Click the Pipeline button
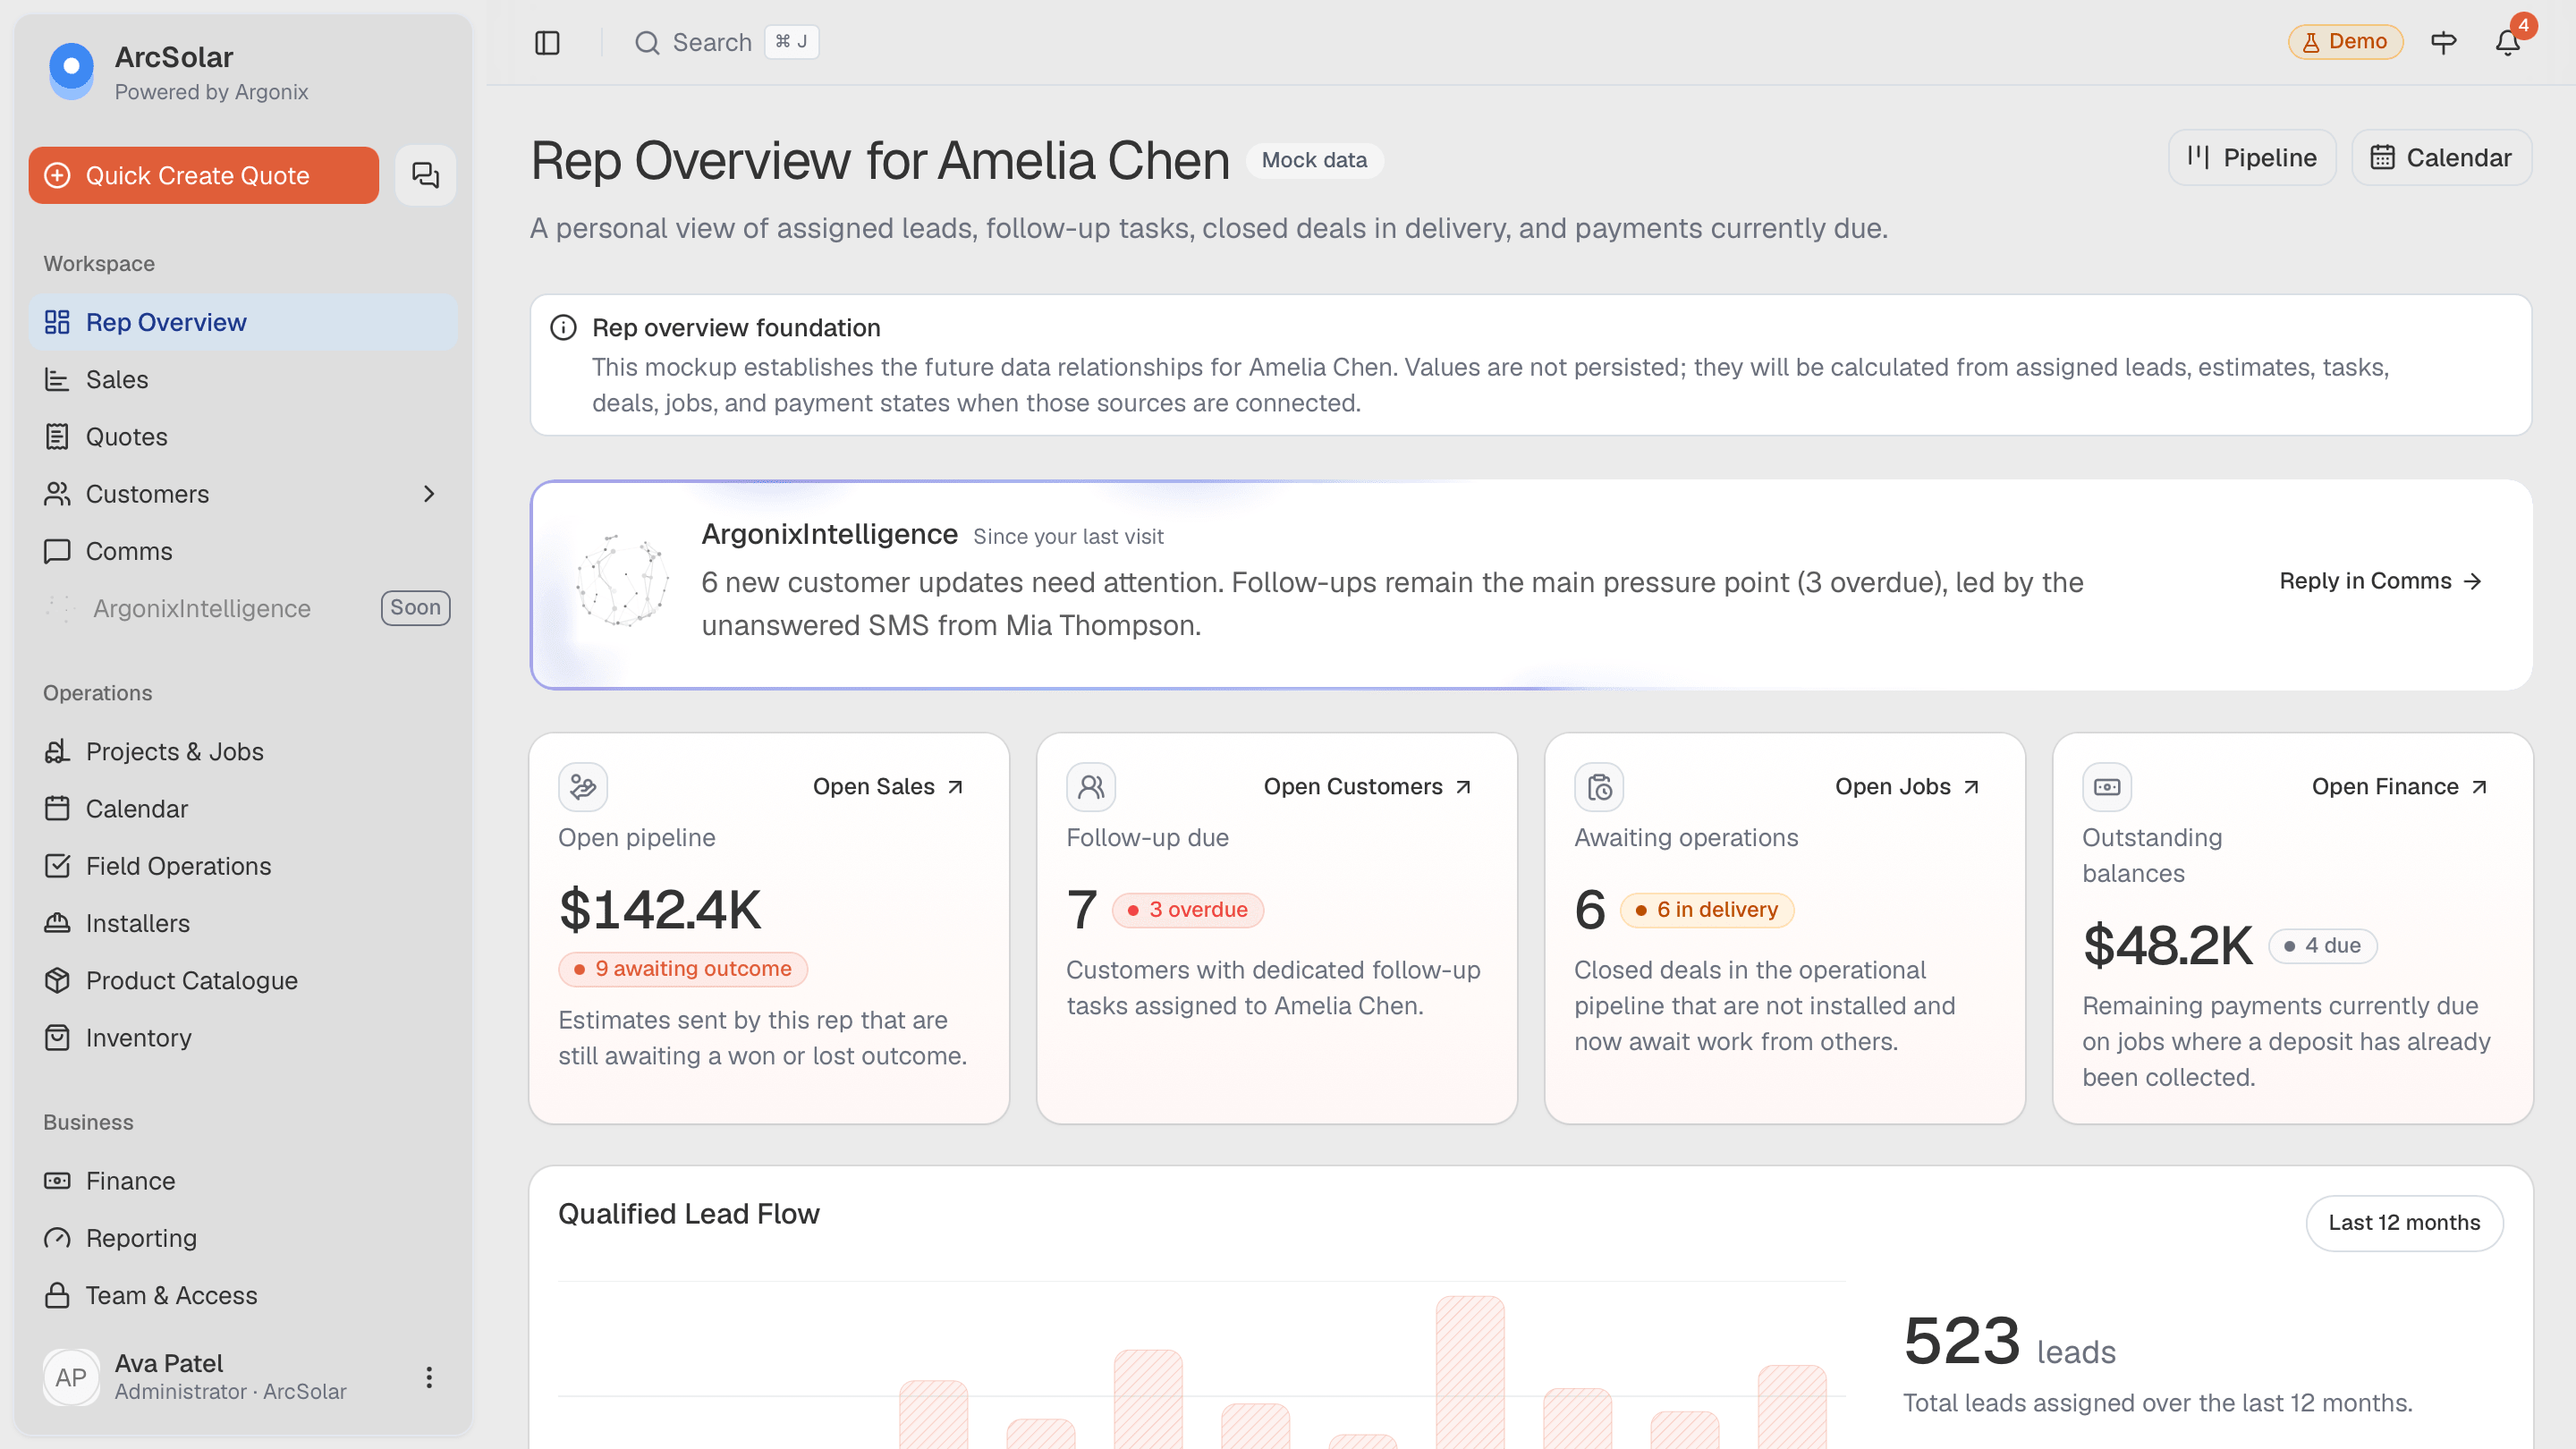This screenshot has width=2576, height=1449. (x=2251, y=157)
